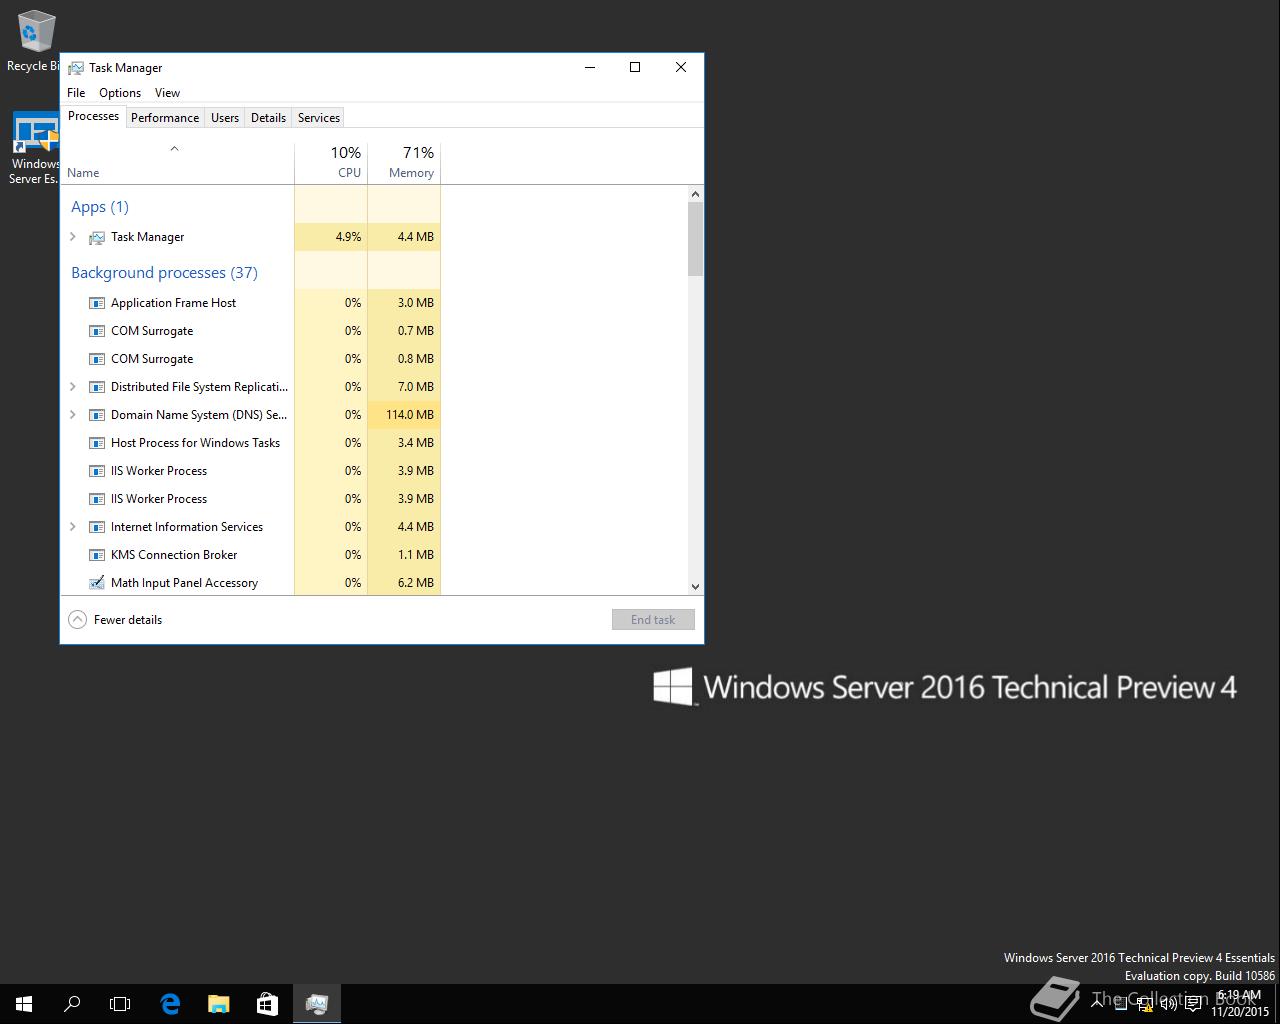Click the scrollbar down arrow
The width and height of the screenshot is (1280, 1024).
click(695, 587)
